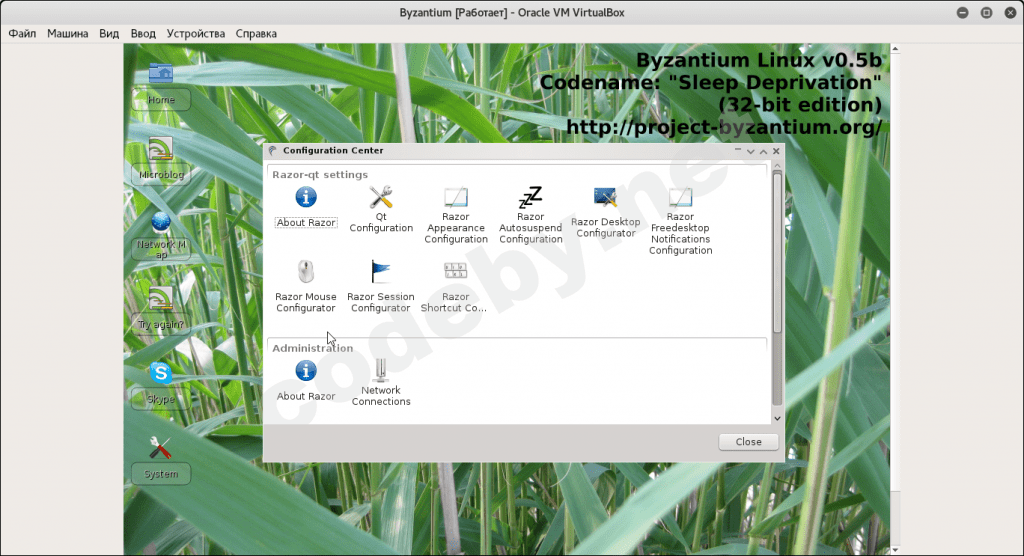Click VirtualBox viewport scroll up arrow
This screenshot has height=556, width=1024.
(895, 49)
